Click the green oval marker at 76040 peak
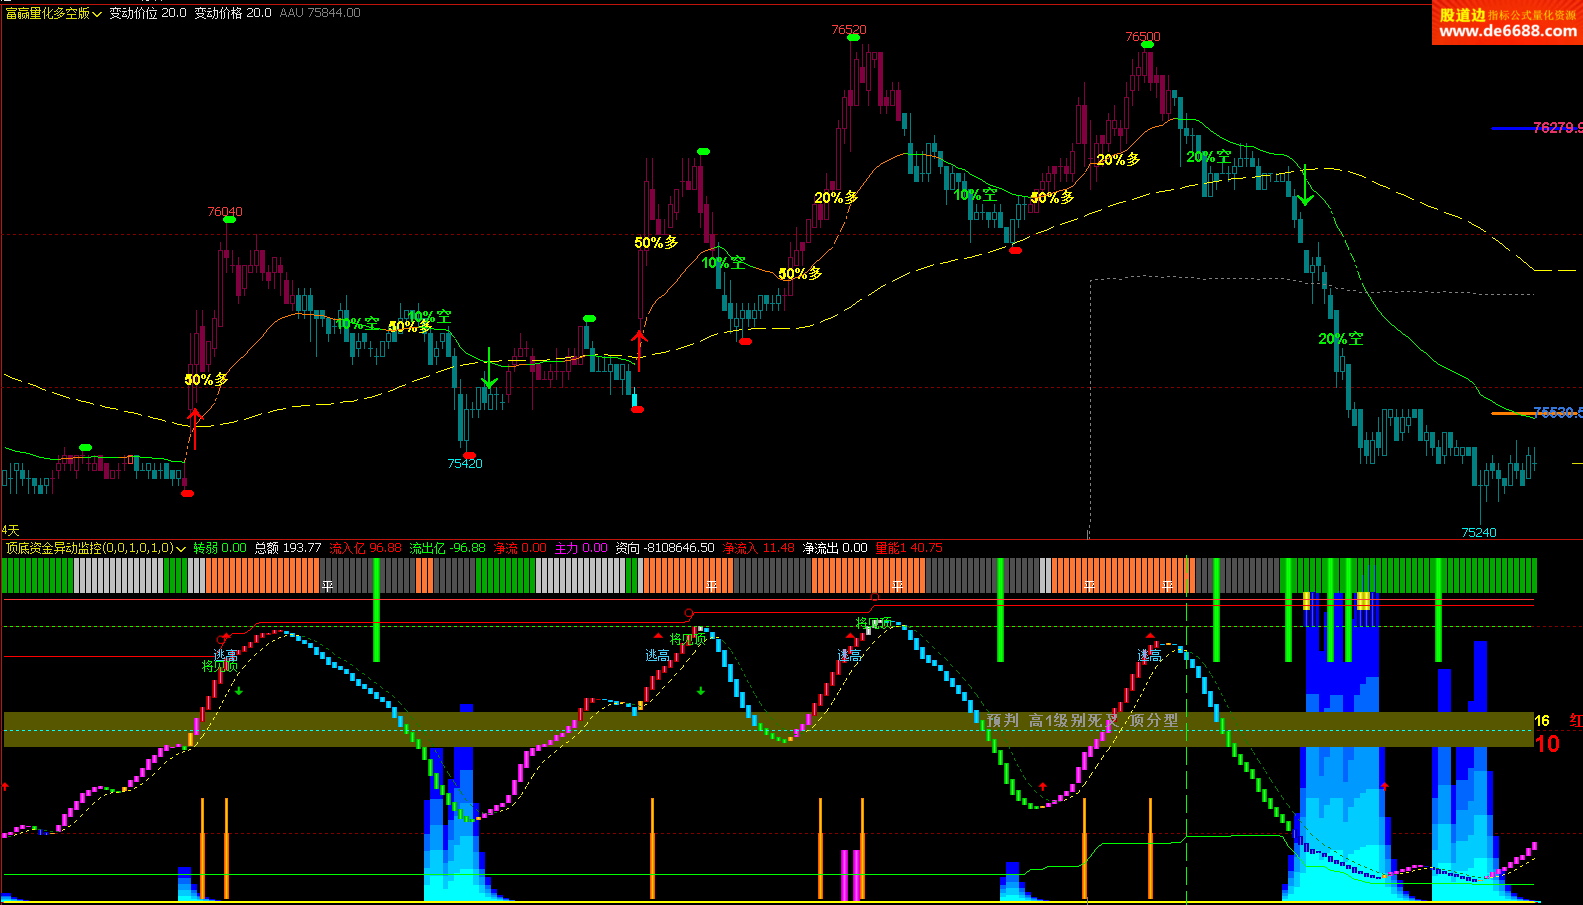 coord(229,220)
